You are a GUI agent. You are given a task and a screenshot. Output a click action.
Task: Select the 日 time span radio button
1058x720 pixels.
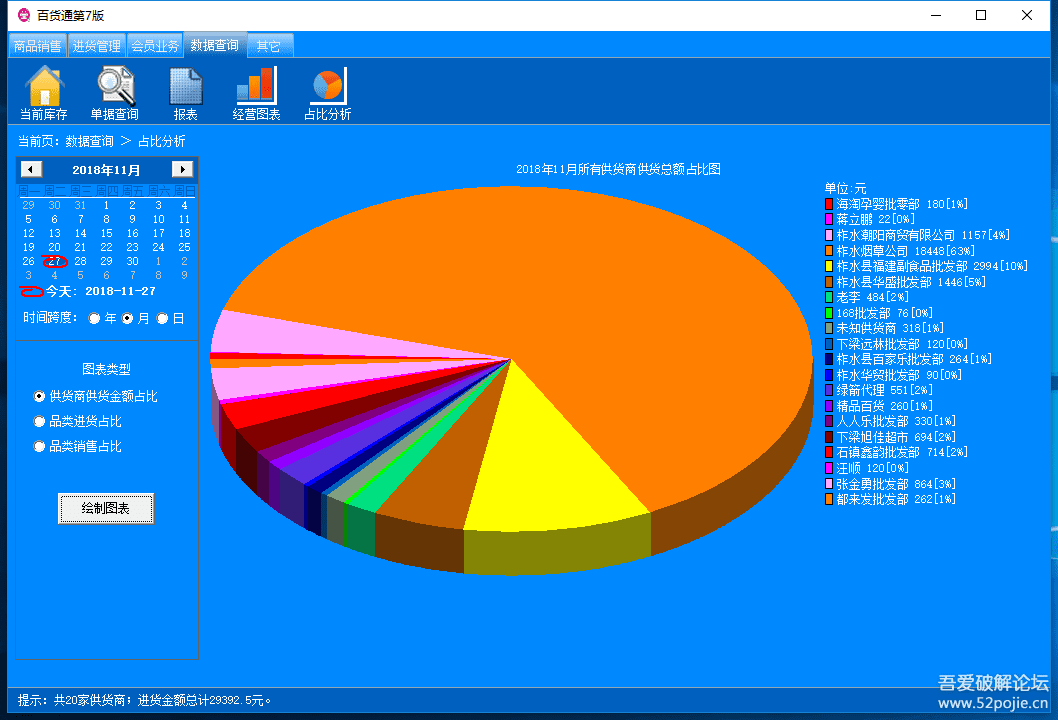click(162, 318)
